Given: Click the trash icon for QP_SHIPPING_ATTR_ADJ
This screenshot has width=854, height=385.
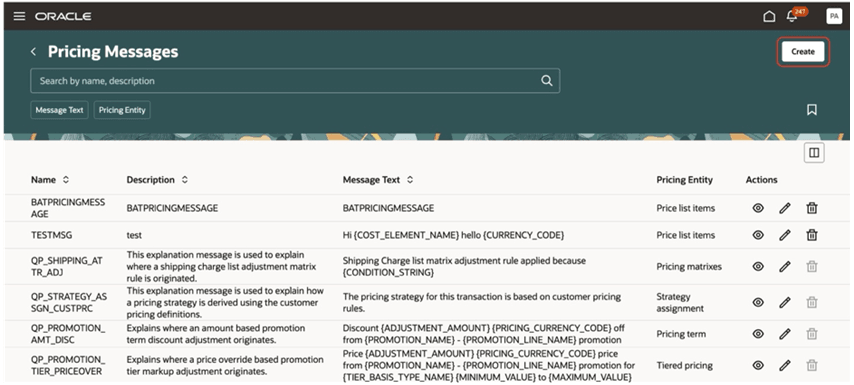Looking at the screenshot, I should tap(812, 266).
